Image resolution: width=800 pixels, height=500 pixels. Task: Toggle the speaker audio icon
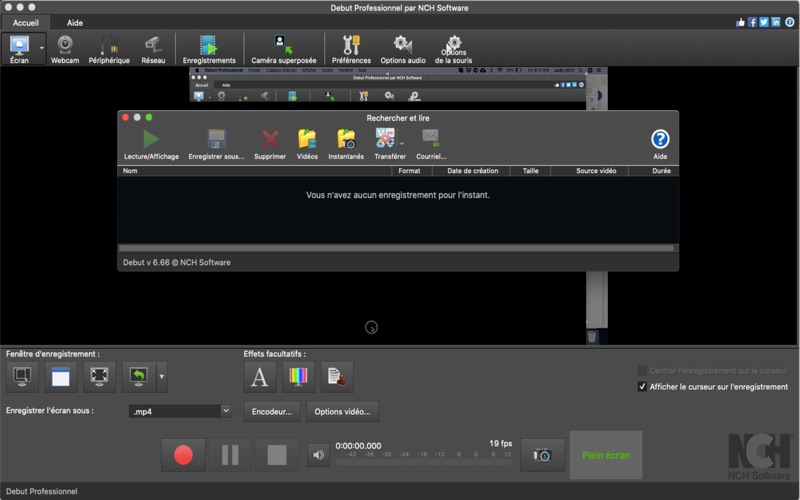pos(318,455)
